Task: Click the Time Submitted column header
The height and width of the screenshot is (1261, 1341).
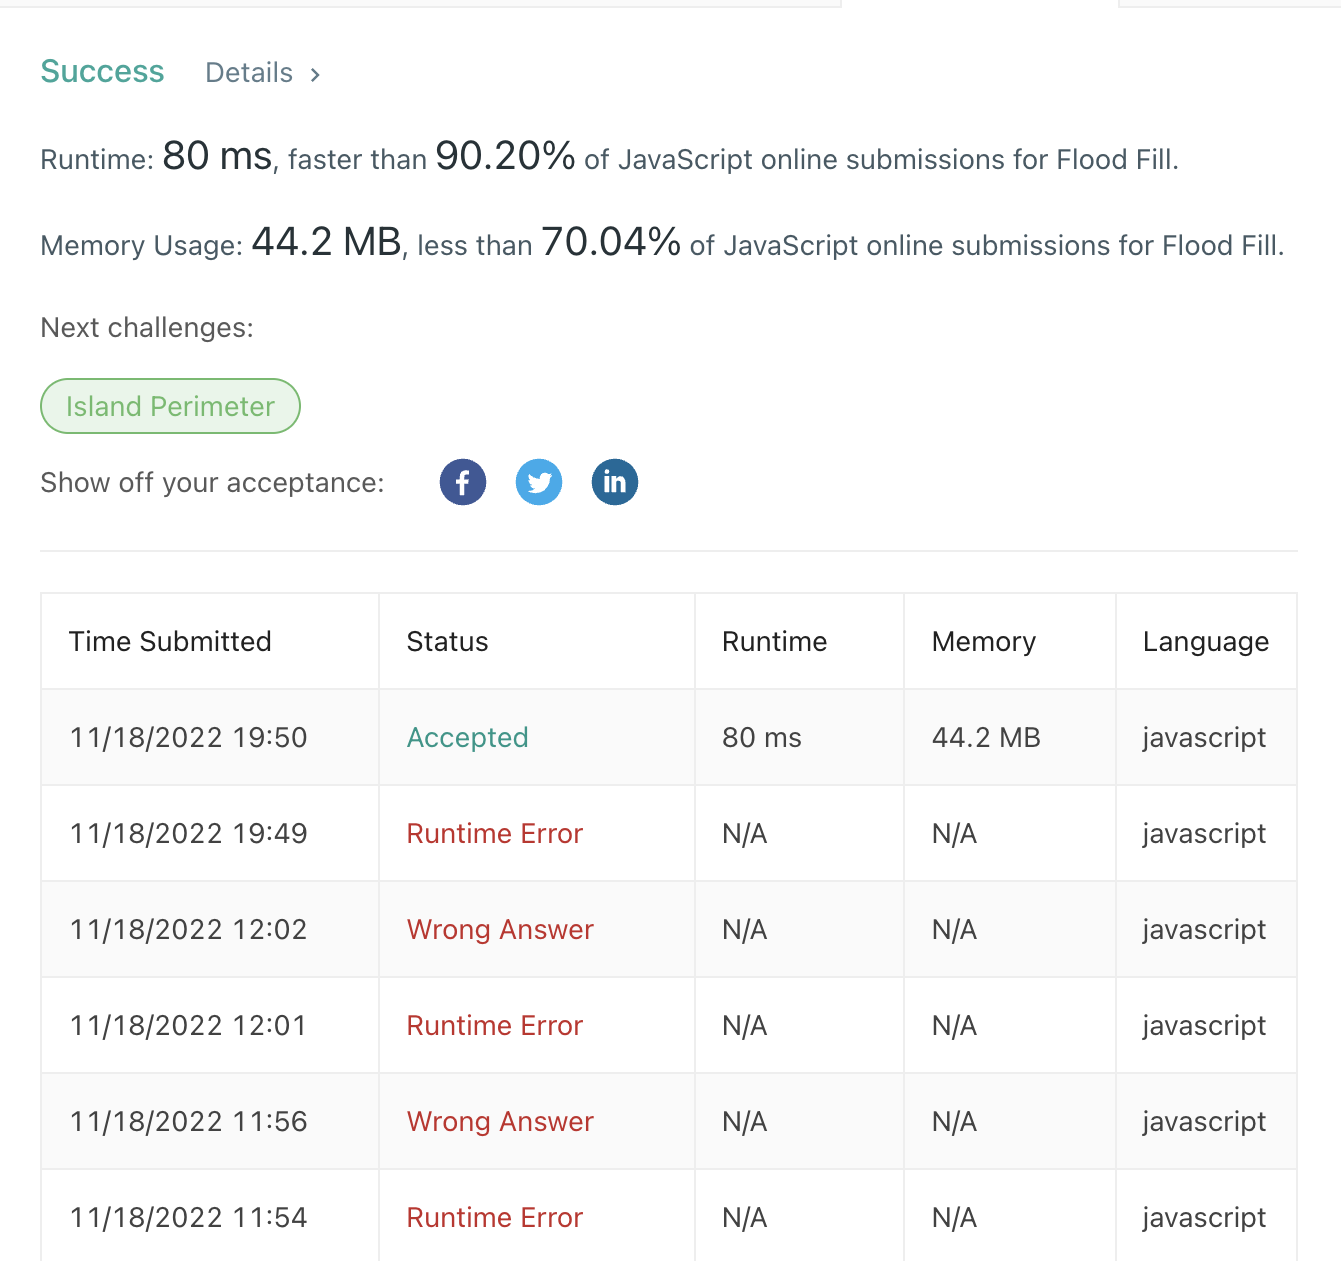Action: tap(170, 641)
